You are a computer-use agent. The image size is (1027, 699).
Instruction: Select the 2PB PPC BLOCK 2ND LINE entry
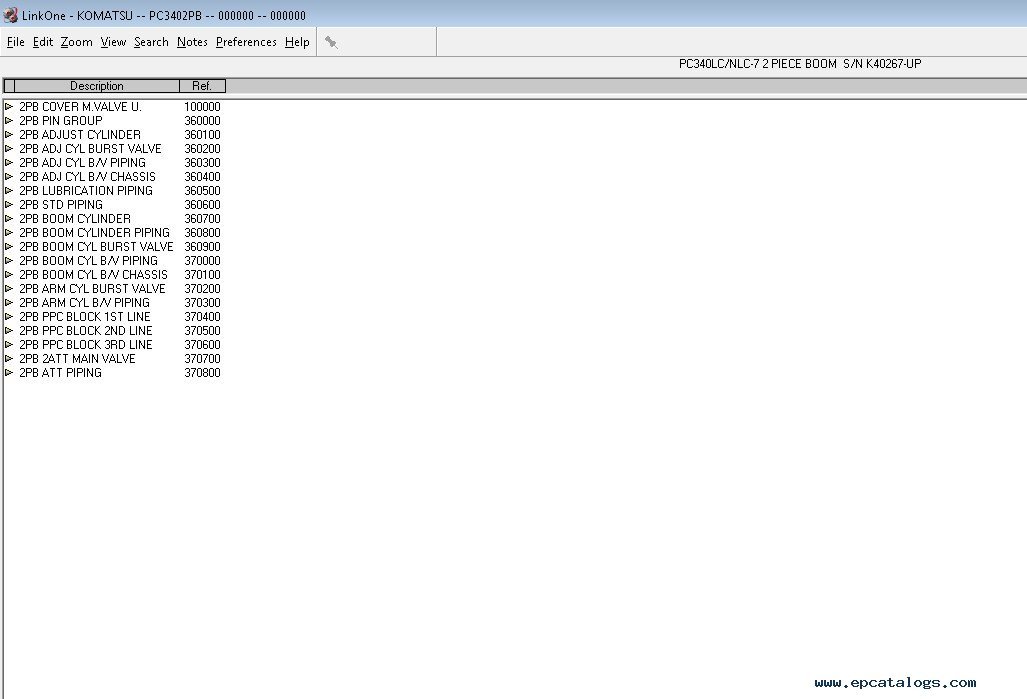pos(85,330)
